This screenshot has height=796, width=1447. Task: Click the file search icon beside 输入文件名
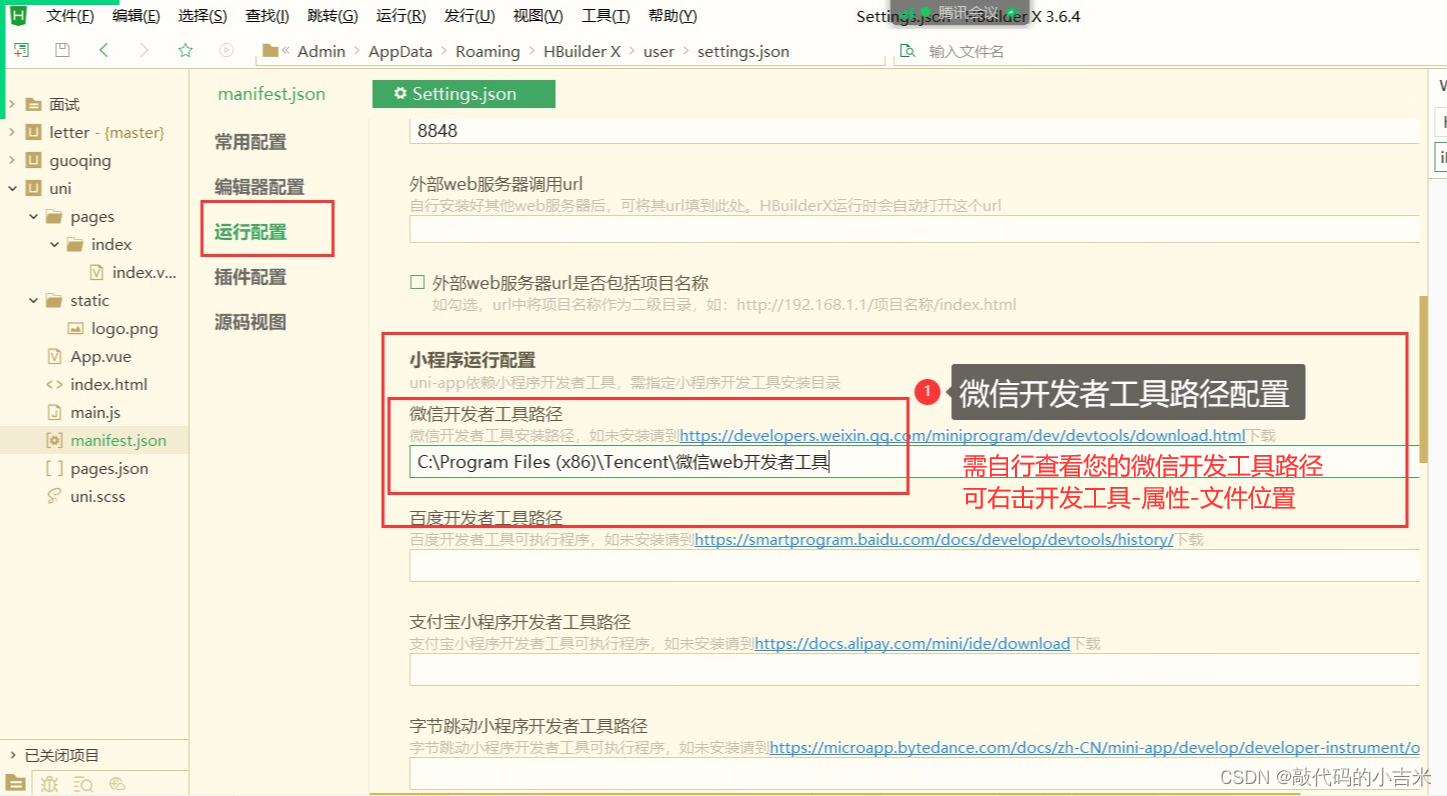[907, 51]
